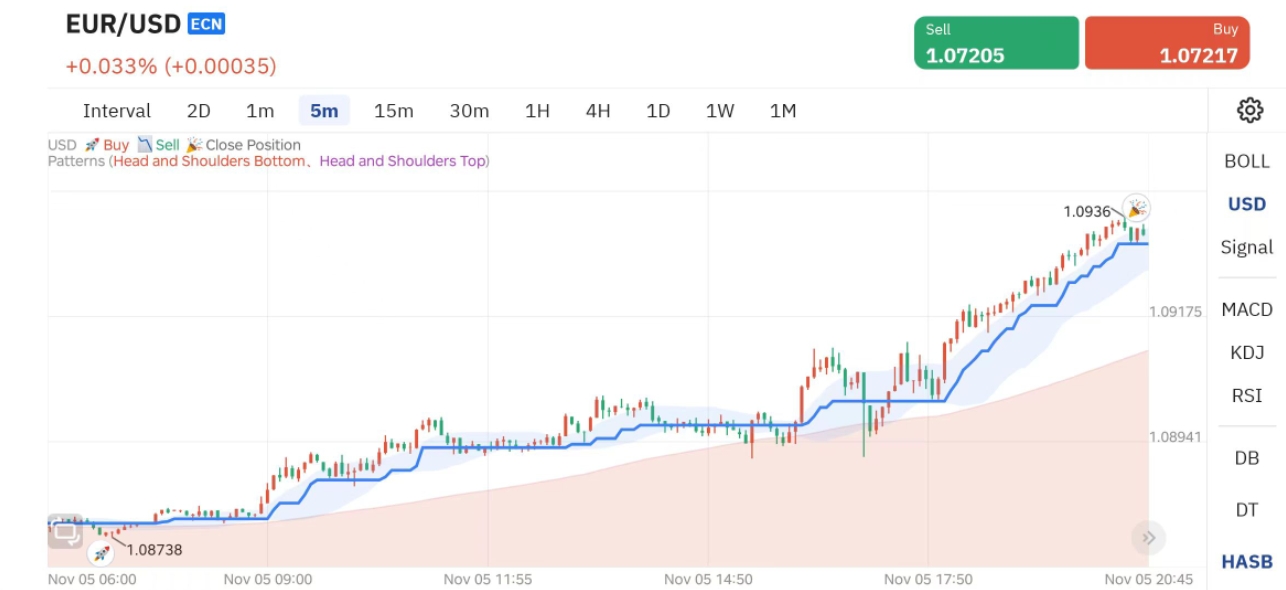The width and height of the screenshot is (1286, 590).
Task: Click the EUR/USD symbol title
Action: point(123,25)
